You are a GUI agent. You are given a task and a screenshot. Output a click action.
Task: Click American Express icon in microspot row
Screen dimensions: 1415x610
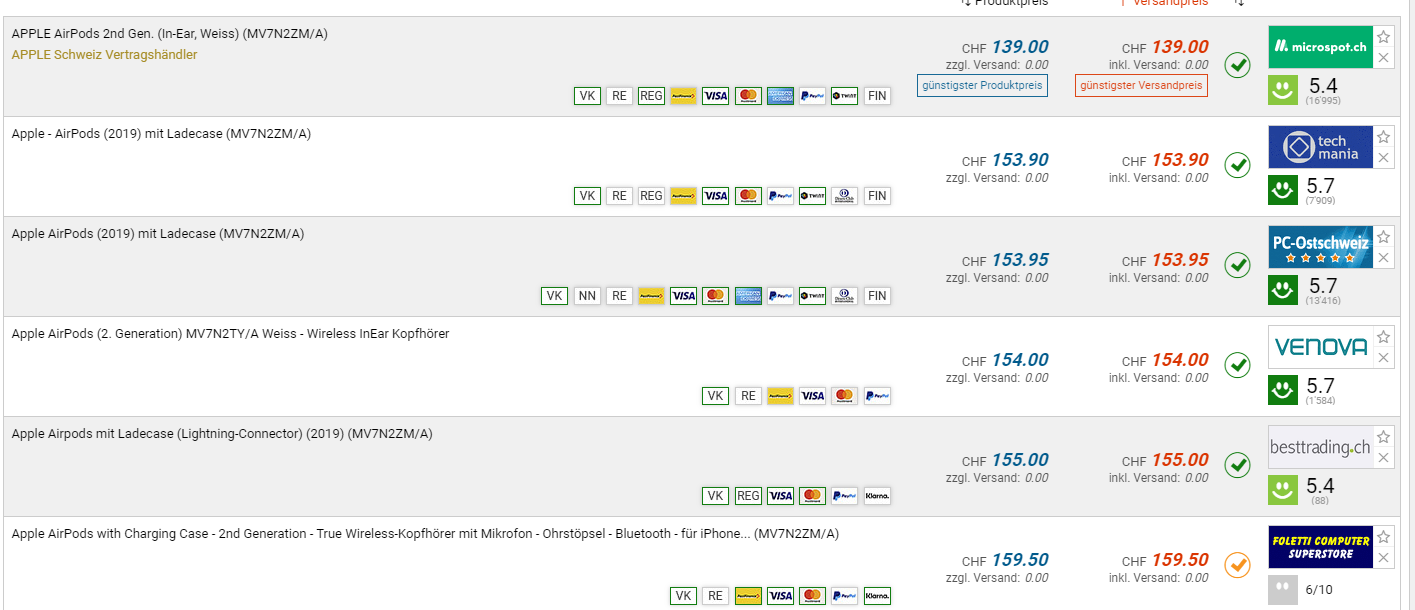780,96
